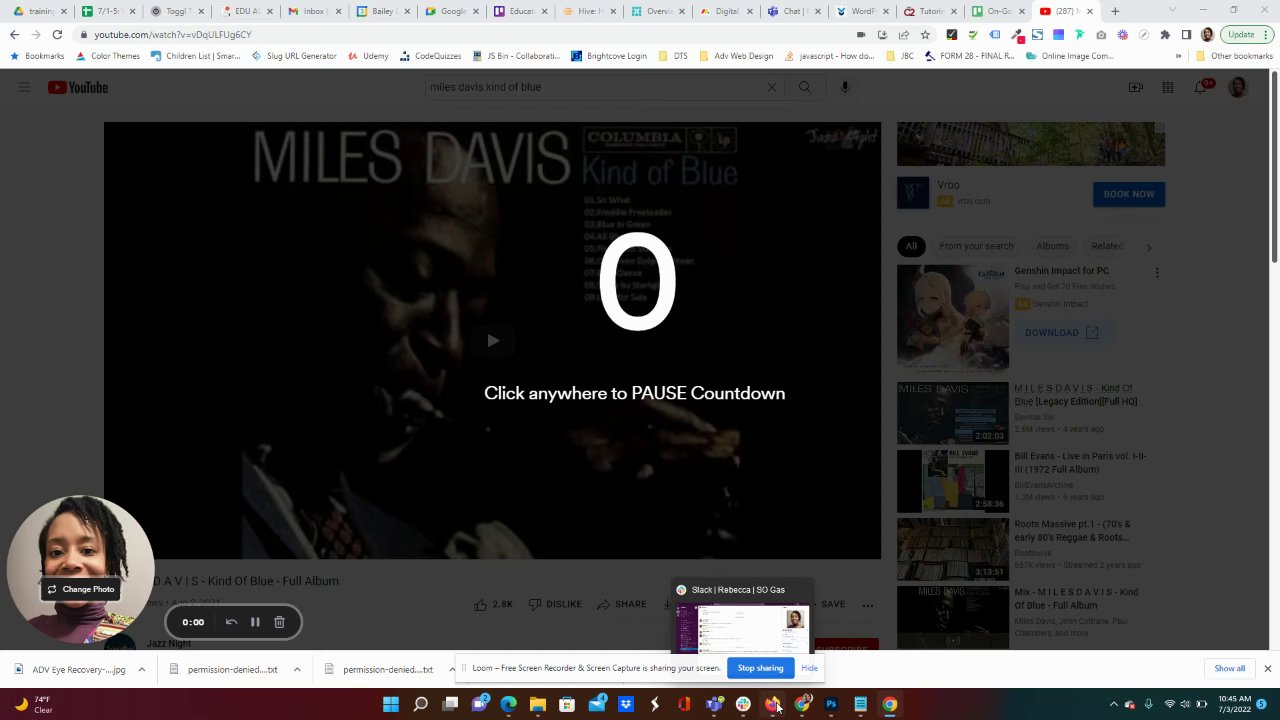Start voice search with microphone icon
The width and height of the screenshot is (1280, 720).
click(x=845, y=87)
